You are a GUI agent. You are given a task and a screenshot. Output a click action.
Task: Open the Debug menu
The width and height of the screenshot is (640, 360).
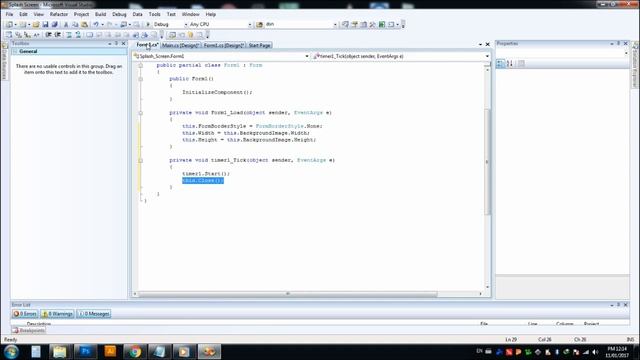119,14
